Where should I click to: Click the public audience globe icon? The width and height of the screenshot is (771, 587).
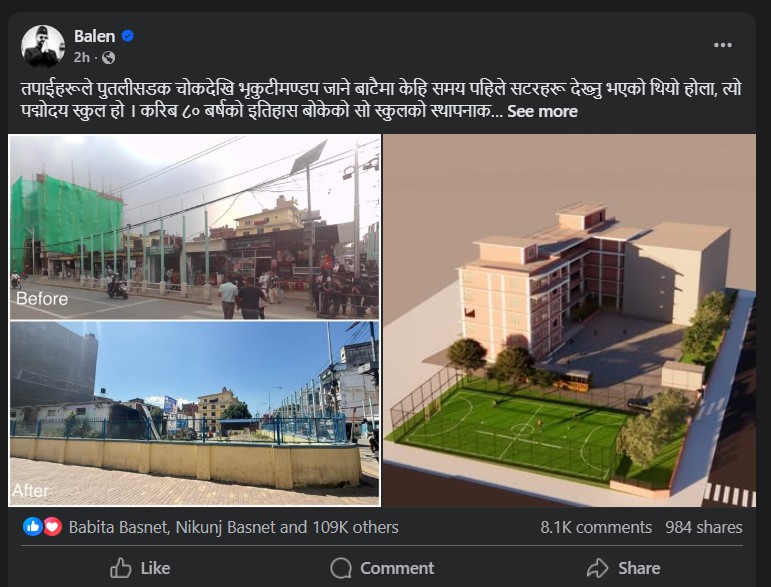(109, 58)
